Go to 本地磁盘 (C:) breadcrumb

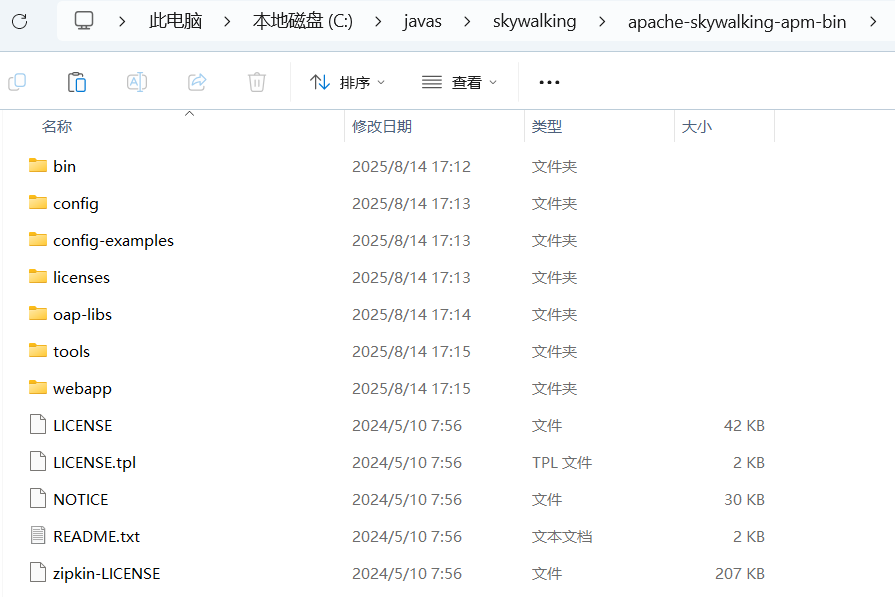click(303, 21)
